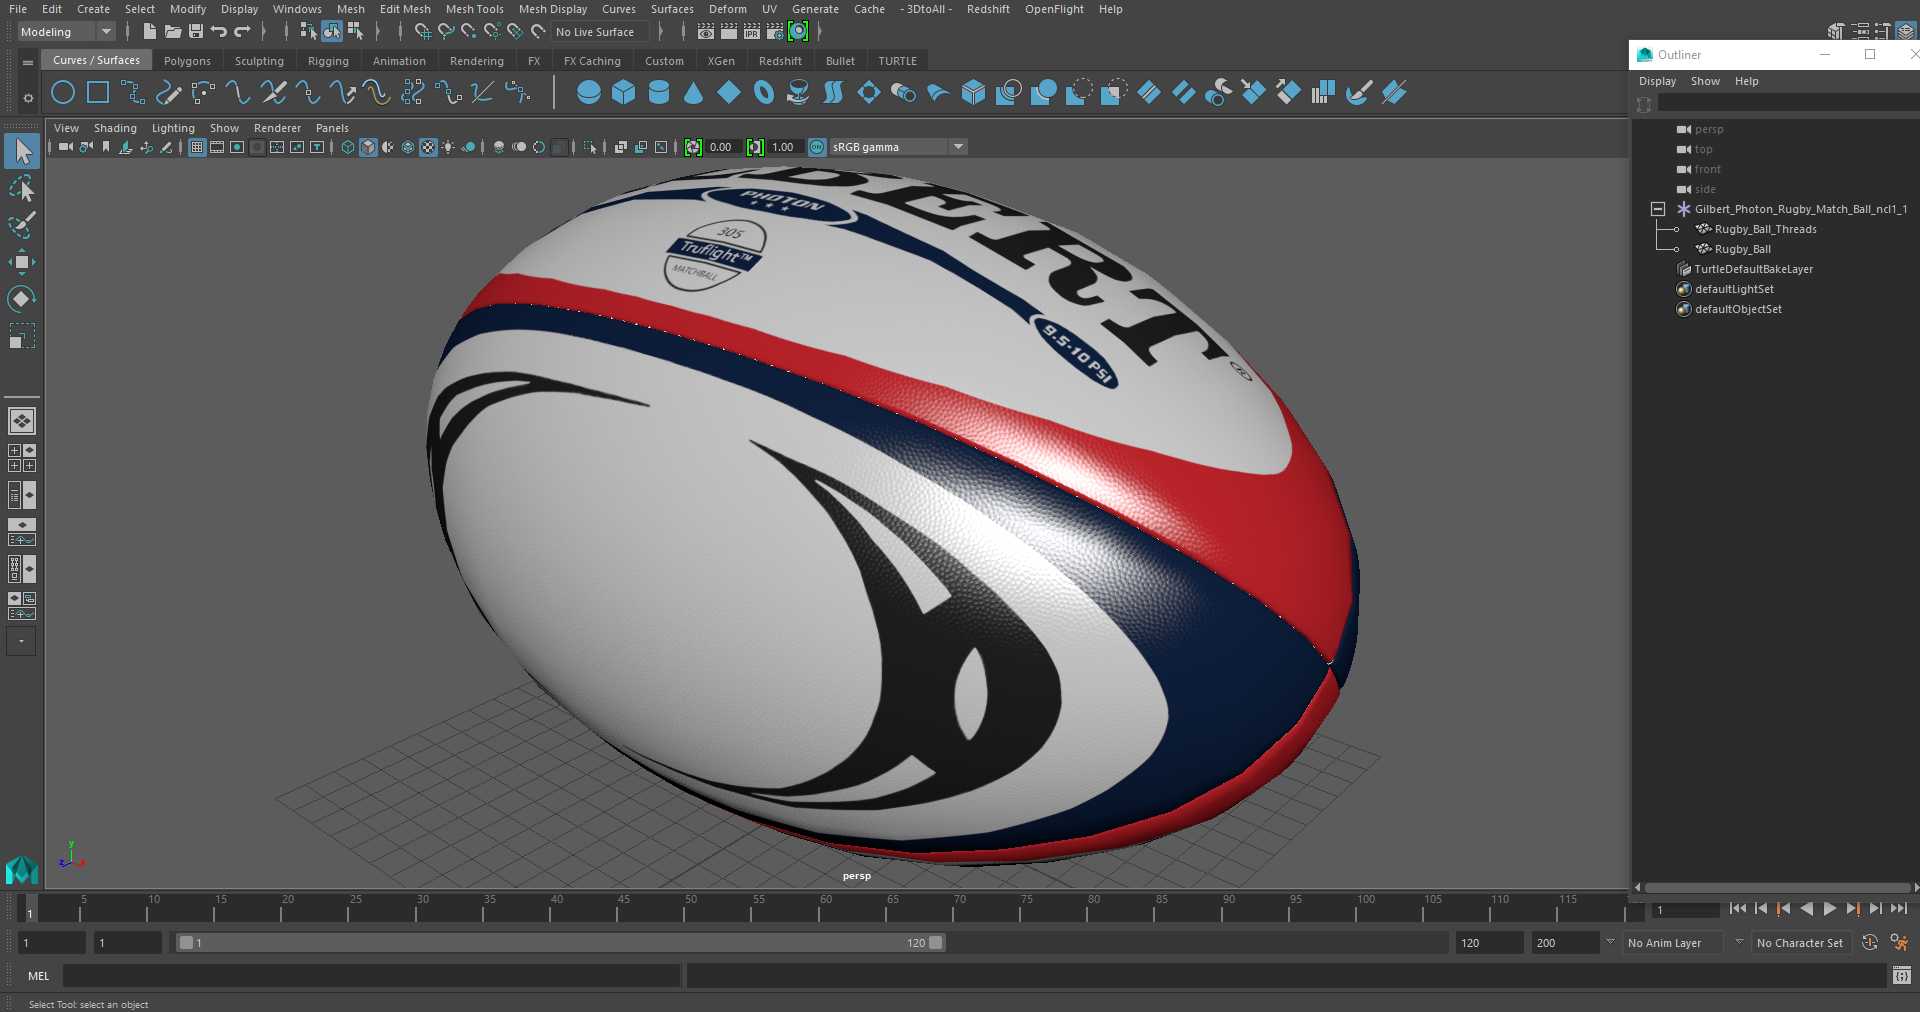Activate the Lasso select tool
This screenshot has height=1012, width=1920.
coord(22,188)
